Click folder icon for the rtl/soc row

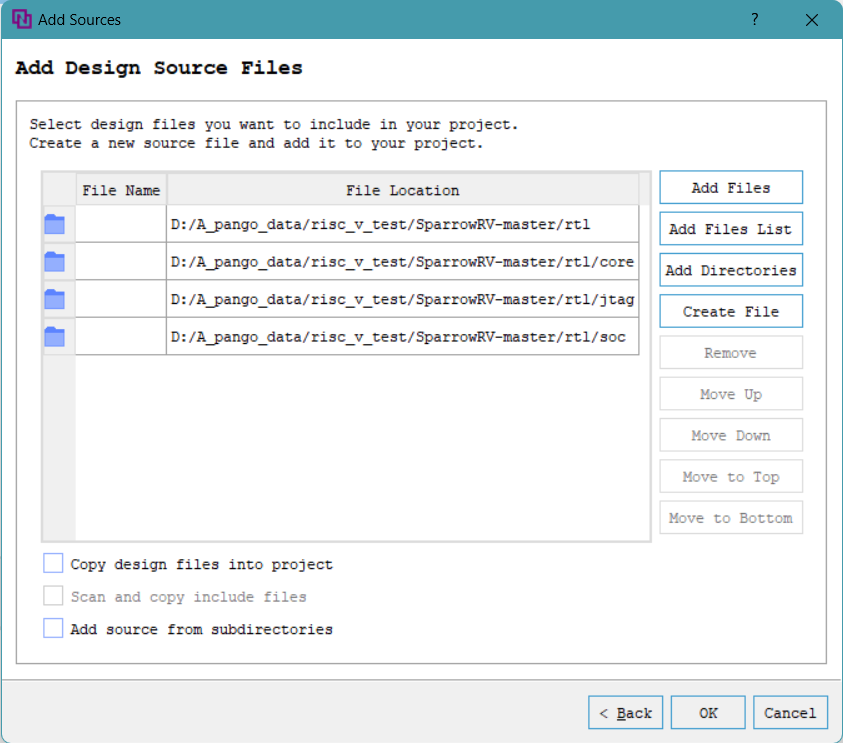[x=54, y=337]
